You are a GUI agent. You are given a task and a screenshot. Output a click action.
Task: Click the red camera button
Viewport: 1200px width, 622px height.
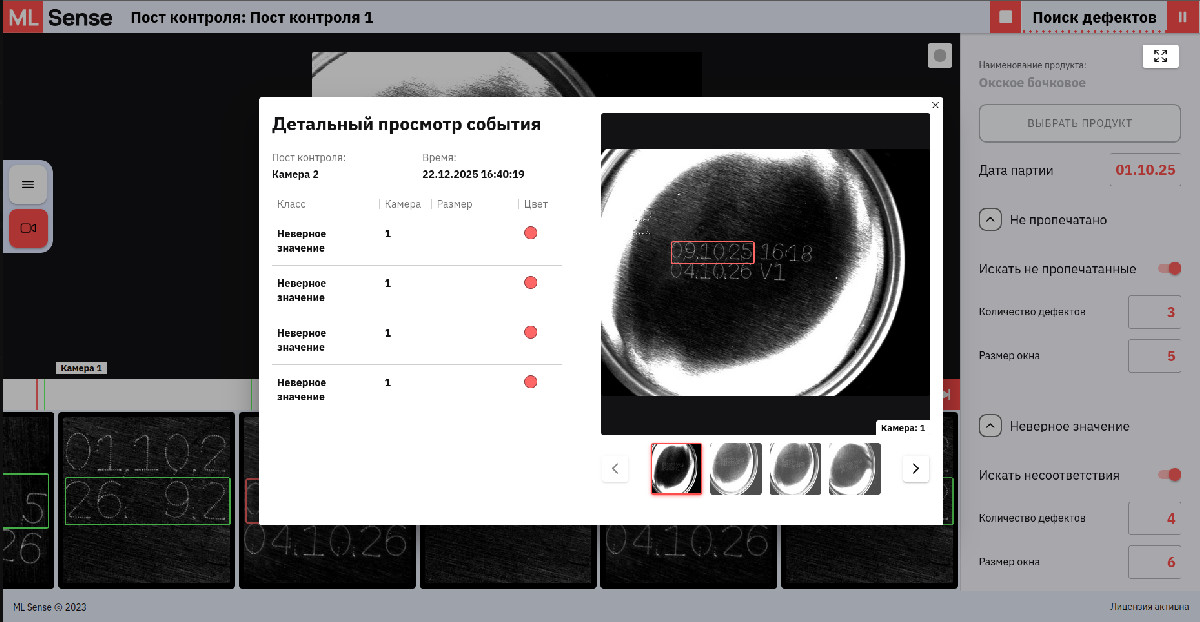[x=28, y=229]
